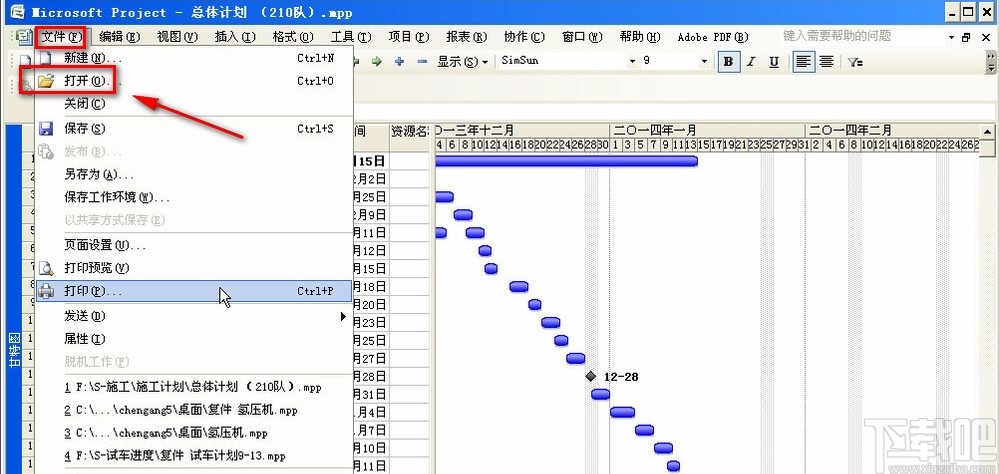The height and width of the screenshot is (474, 999).
Task: Click the printer icon in menu
Action: pyautogui.click(x=46, y=291)
